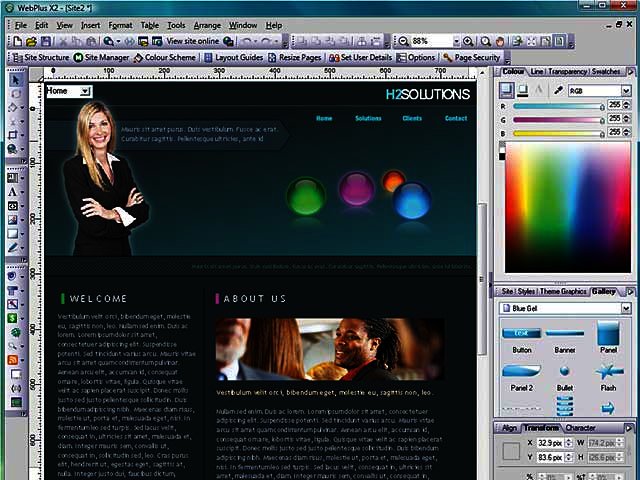Toggle the Layout Guides option

pos(236,58)
